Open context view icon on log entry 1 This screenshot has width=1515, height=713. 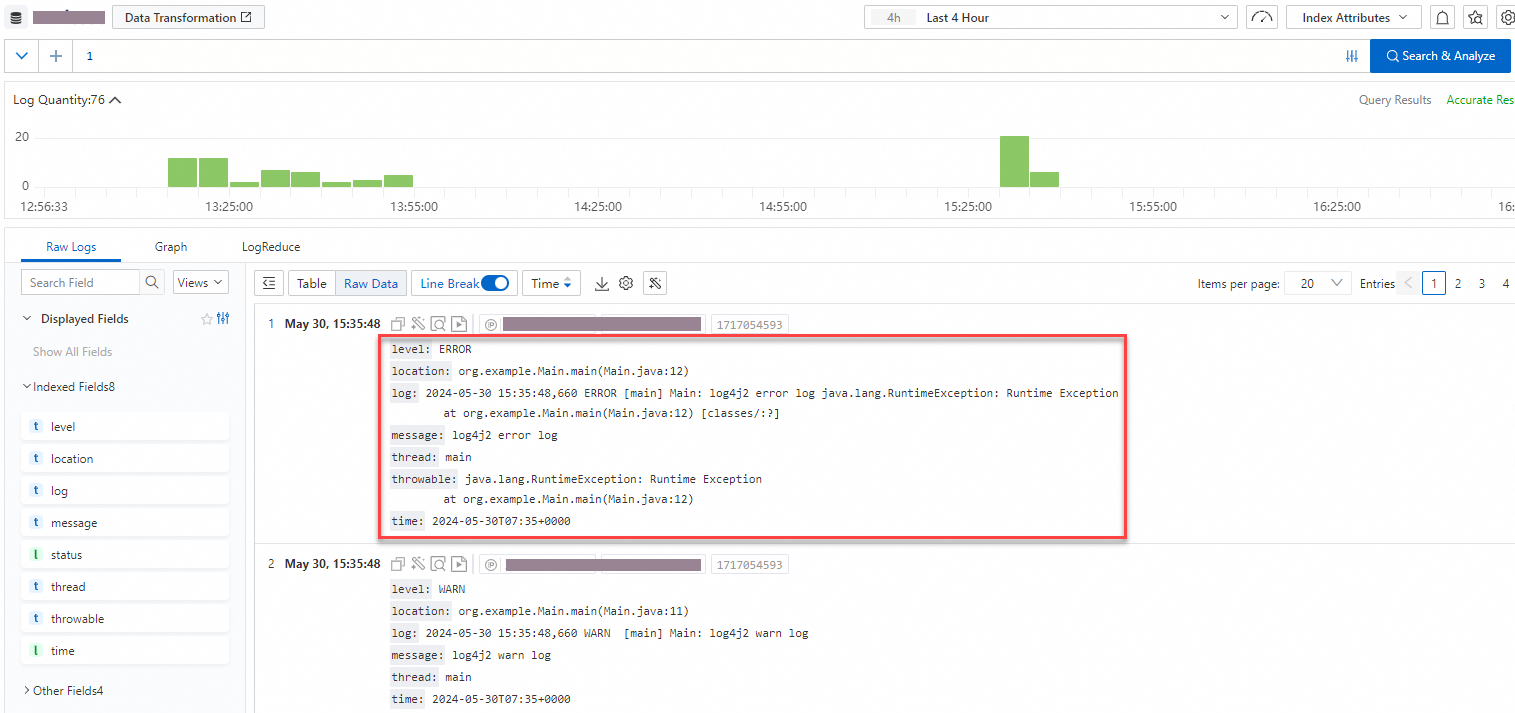pyautogui.click(x=438, y=324)
